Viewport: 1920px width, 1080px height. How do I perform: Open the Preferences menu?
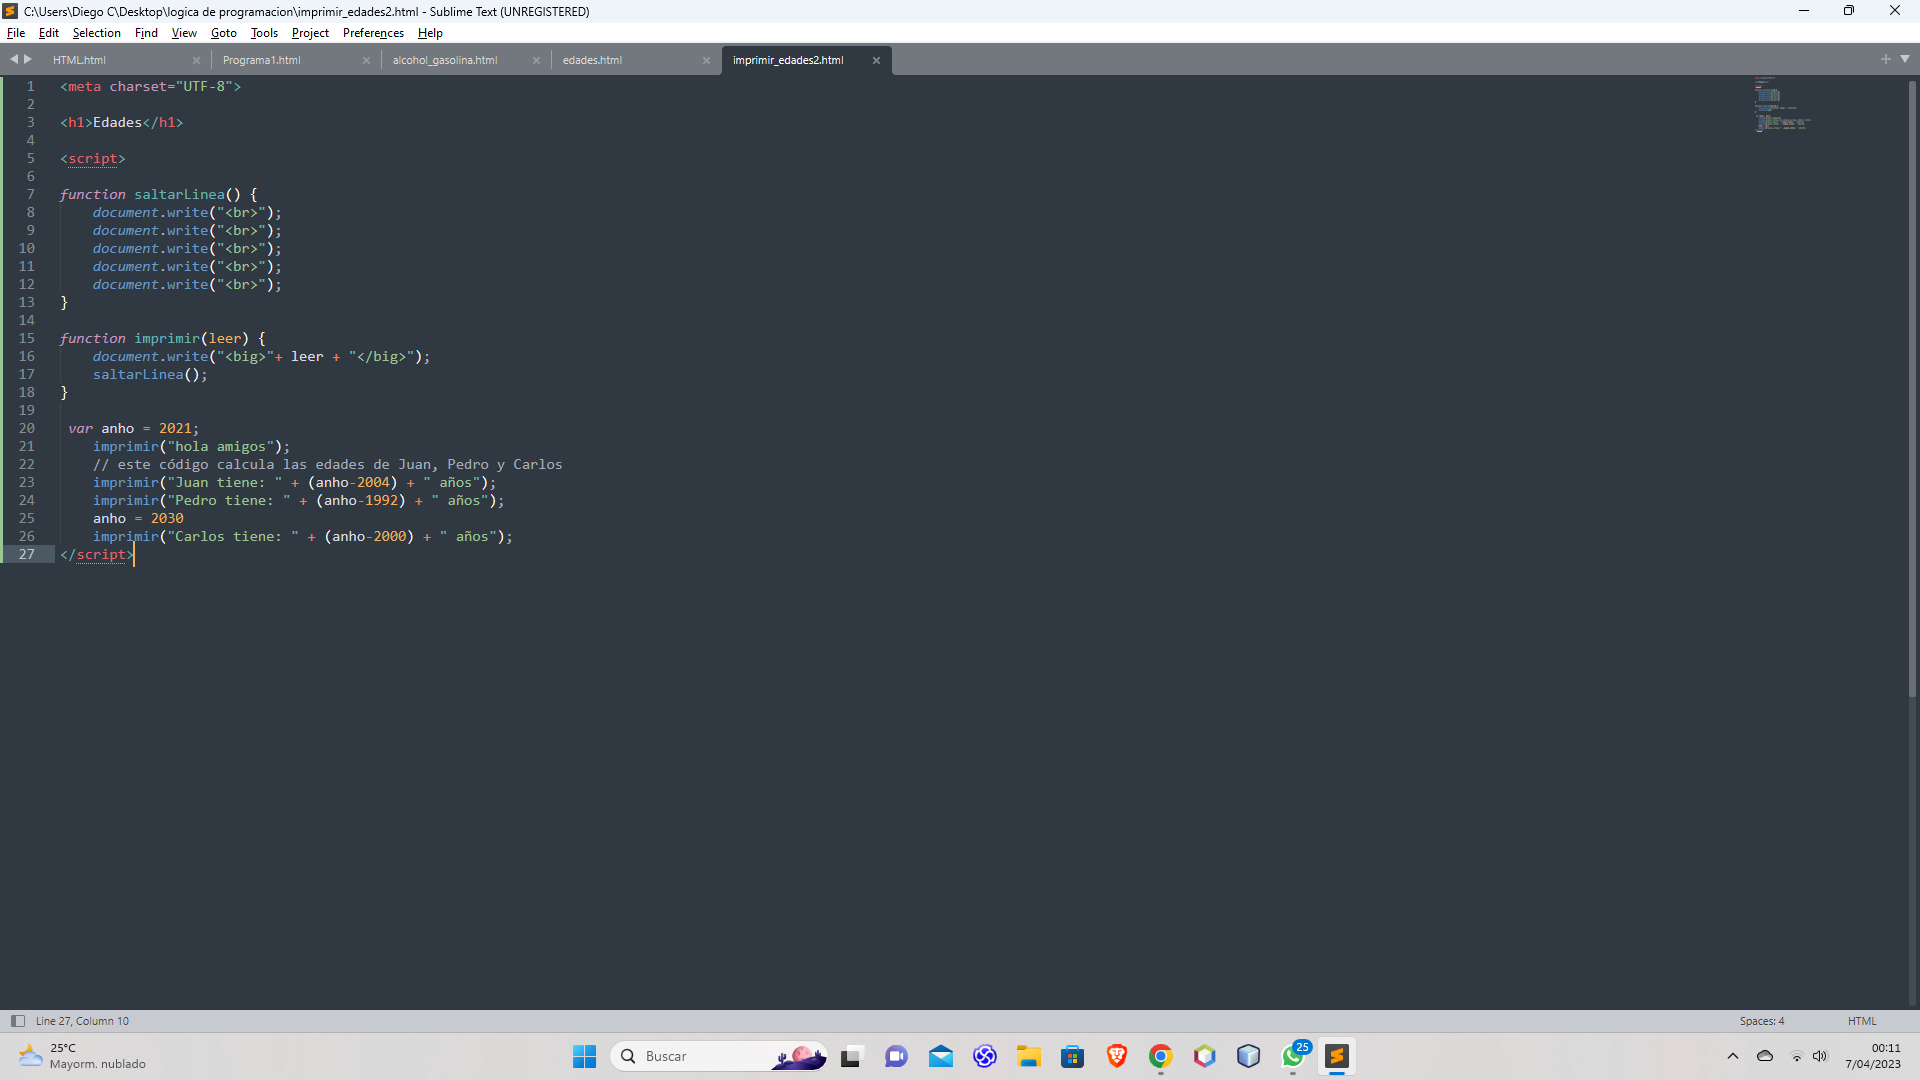[373, 33]
